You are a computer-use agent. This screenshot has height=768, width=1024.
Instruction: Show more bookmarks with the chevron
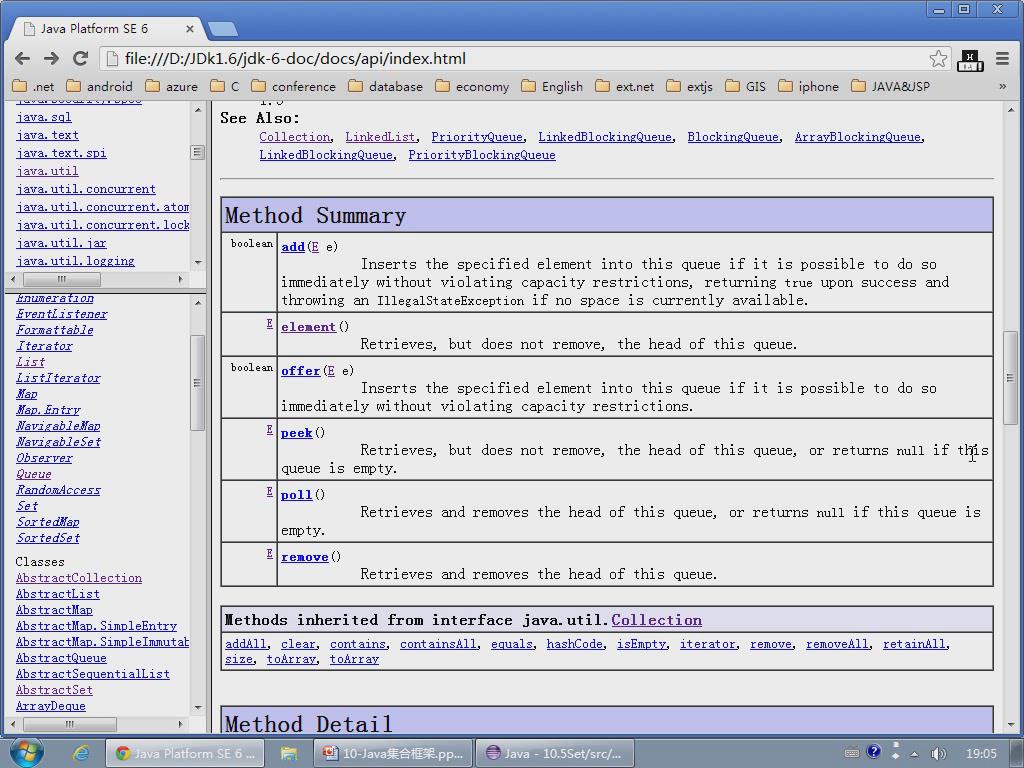[x=1002, y=86]
